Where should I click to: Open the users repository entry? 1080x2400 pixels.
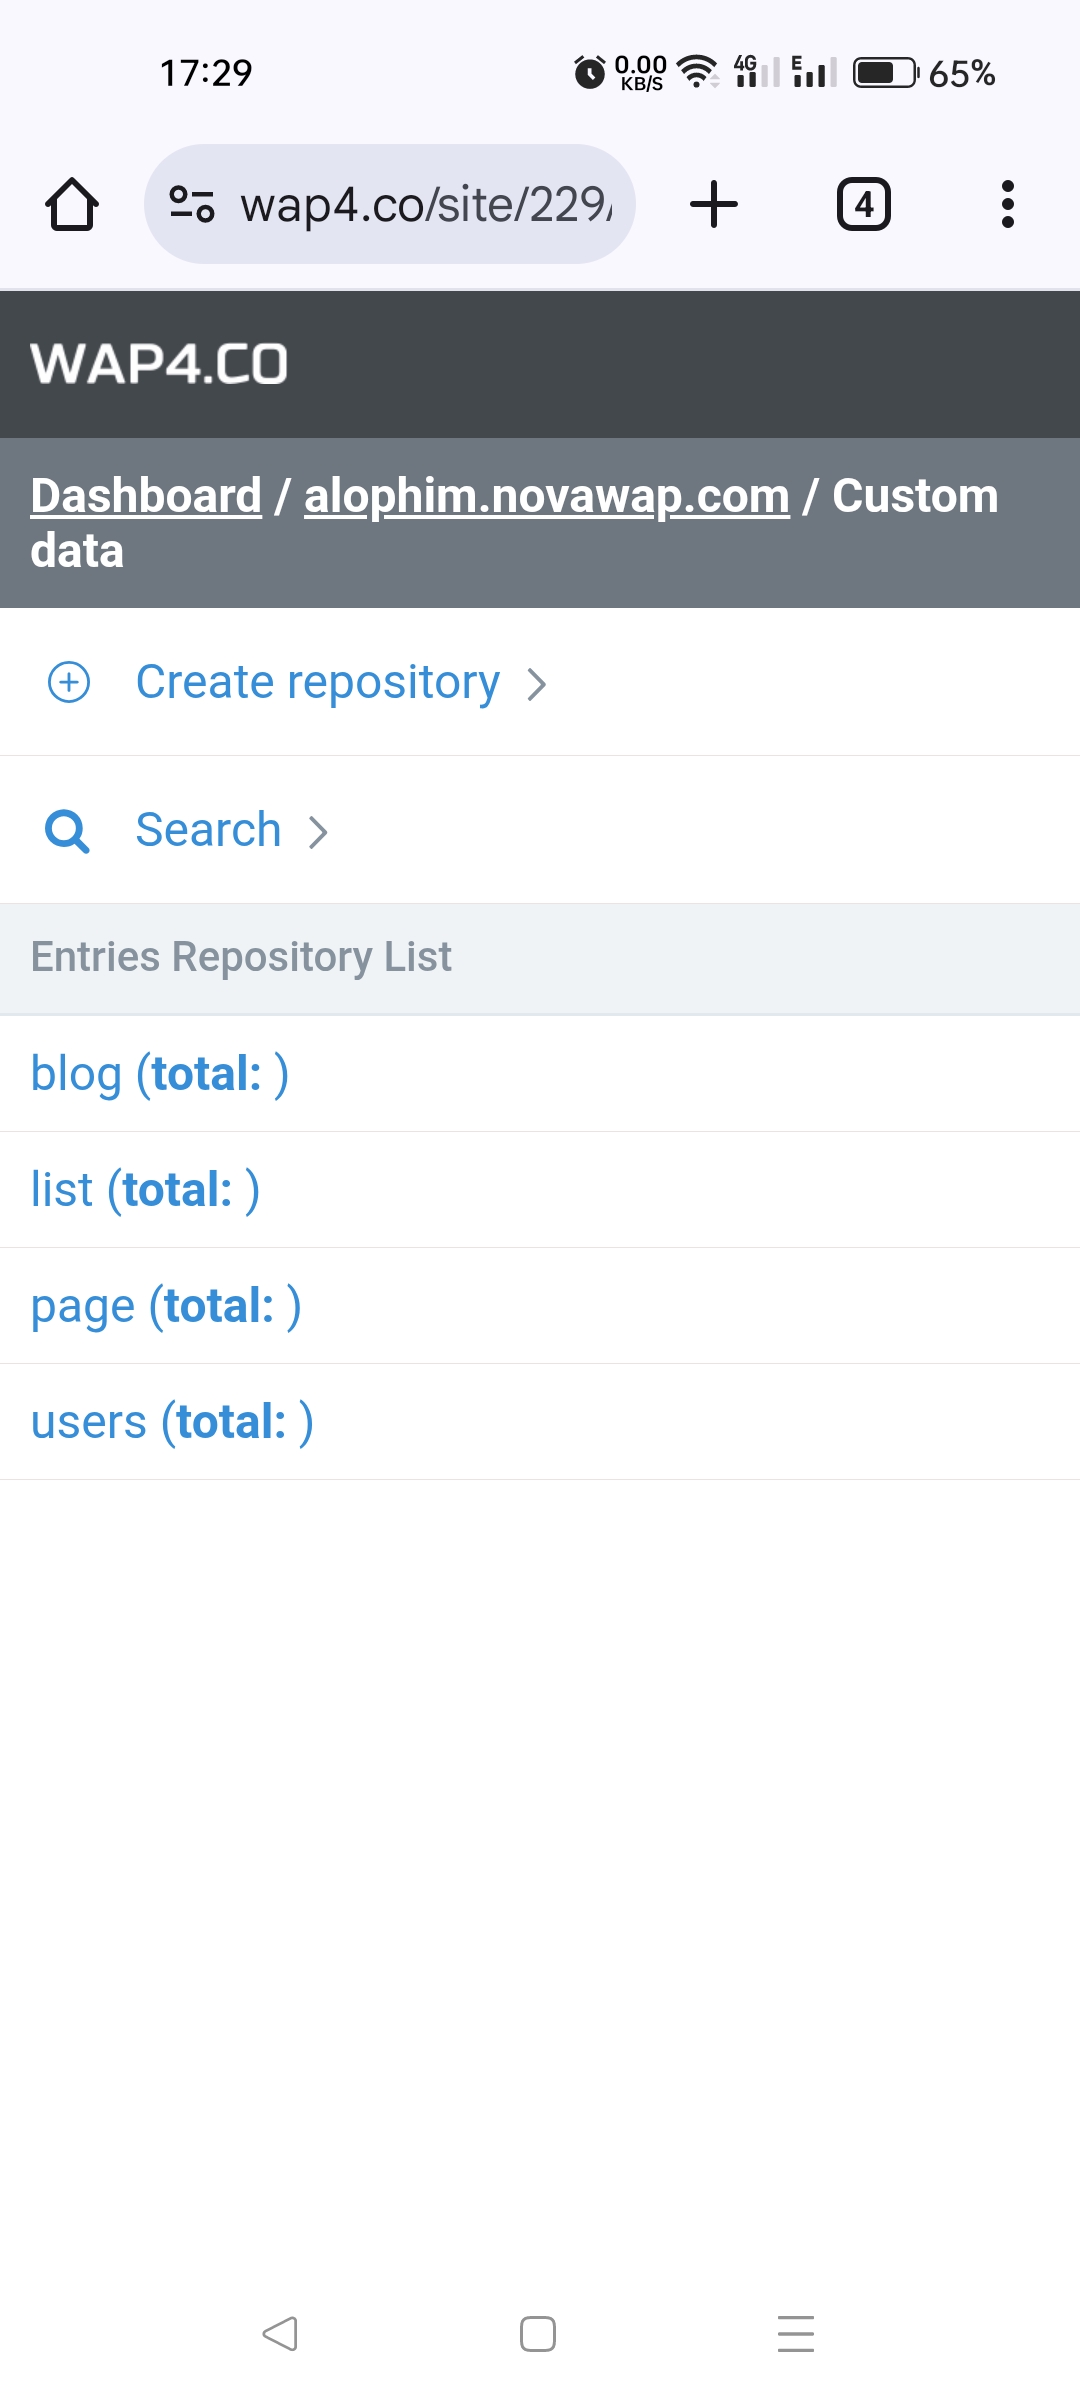coord(172,1422)
